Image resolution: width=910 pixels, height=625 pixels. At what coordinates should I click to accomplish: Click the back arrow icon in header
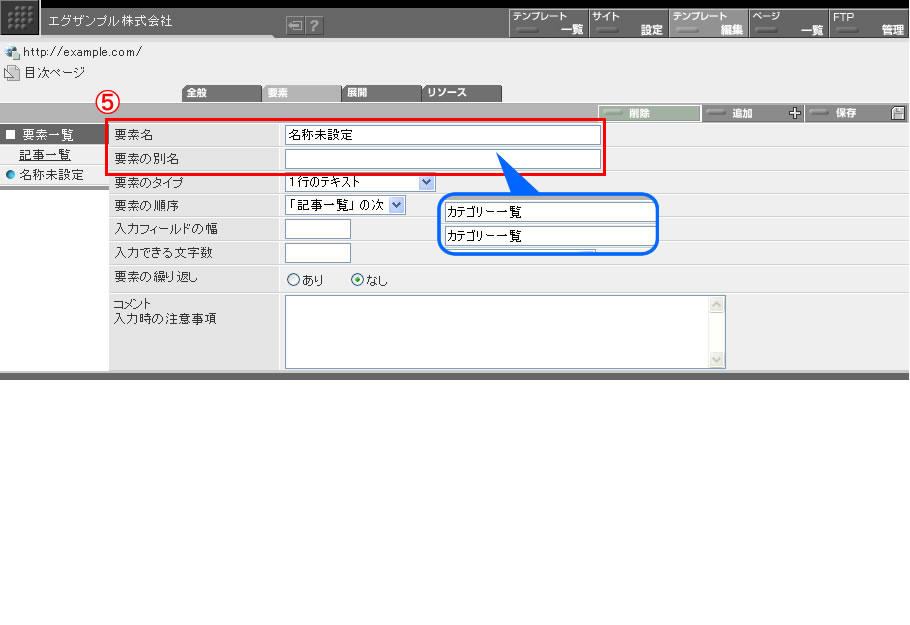[295, 26]
